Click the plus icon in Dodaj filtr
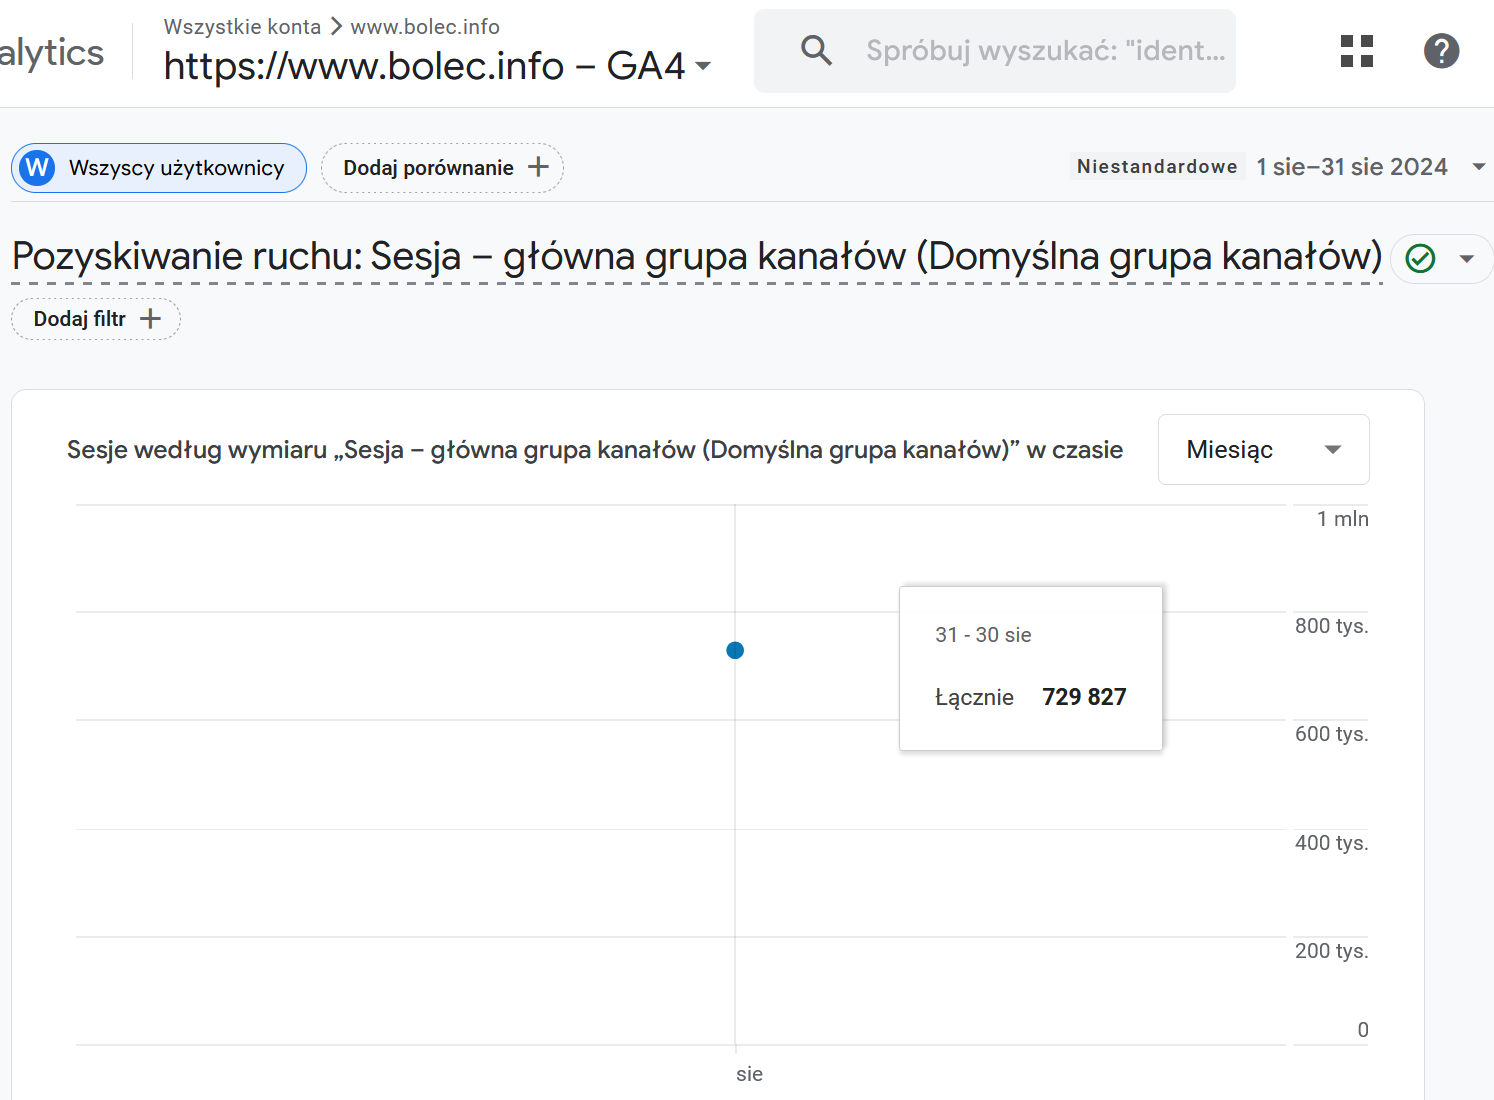1494x1100 pixels. pos(150,319)
